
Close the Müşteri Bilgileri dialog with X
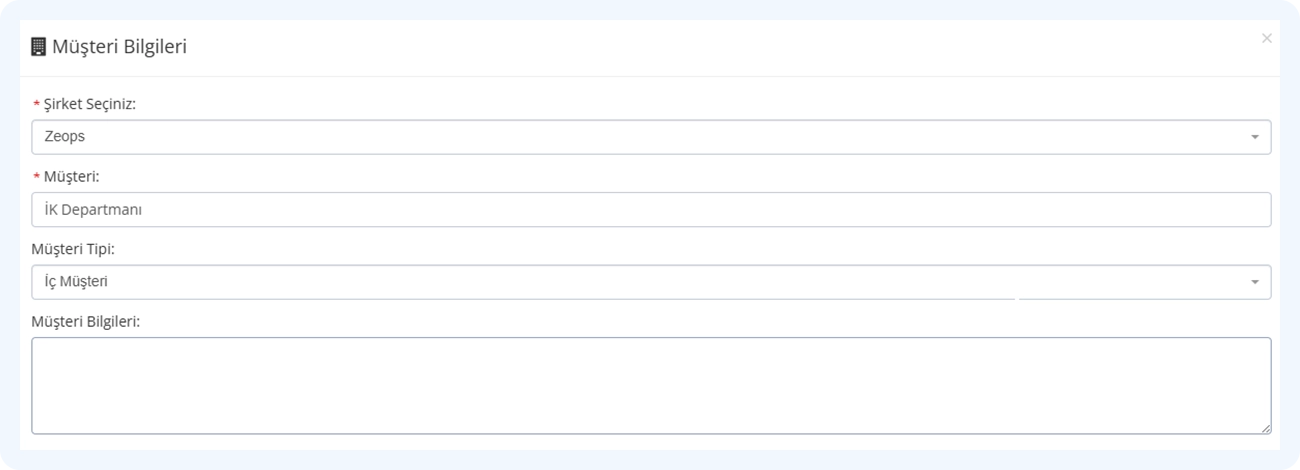(x=1266, y=38)
